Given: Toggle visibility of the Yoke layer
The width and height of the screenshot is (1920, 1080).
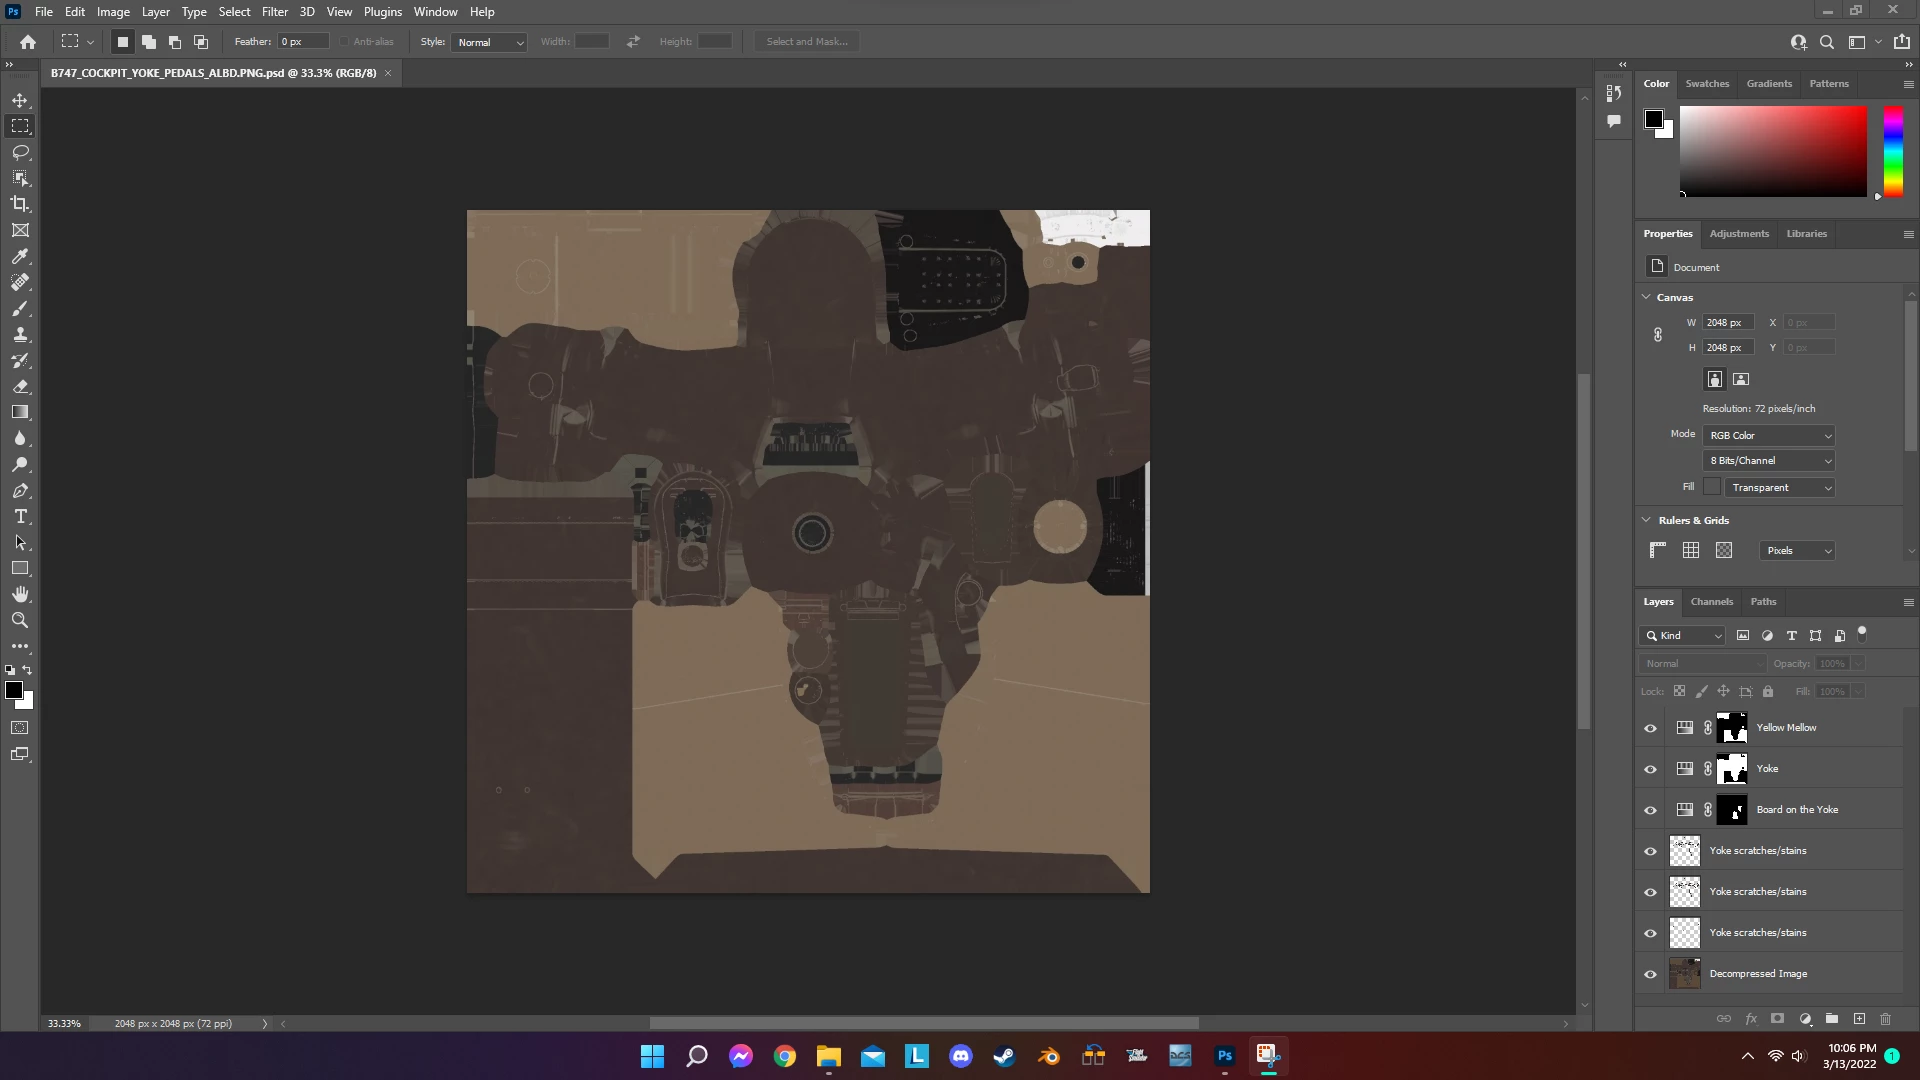Looking at the screenshot, I should [1651, 769].
